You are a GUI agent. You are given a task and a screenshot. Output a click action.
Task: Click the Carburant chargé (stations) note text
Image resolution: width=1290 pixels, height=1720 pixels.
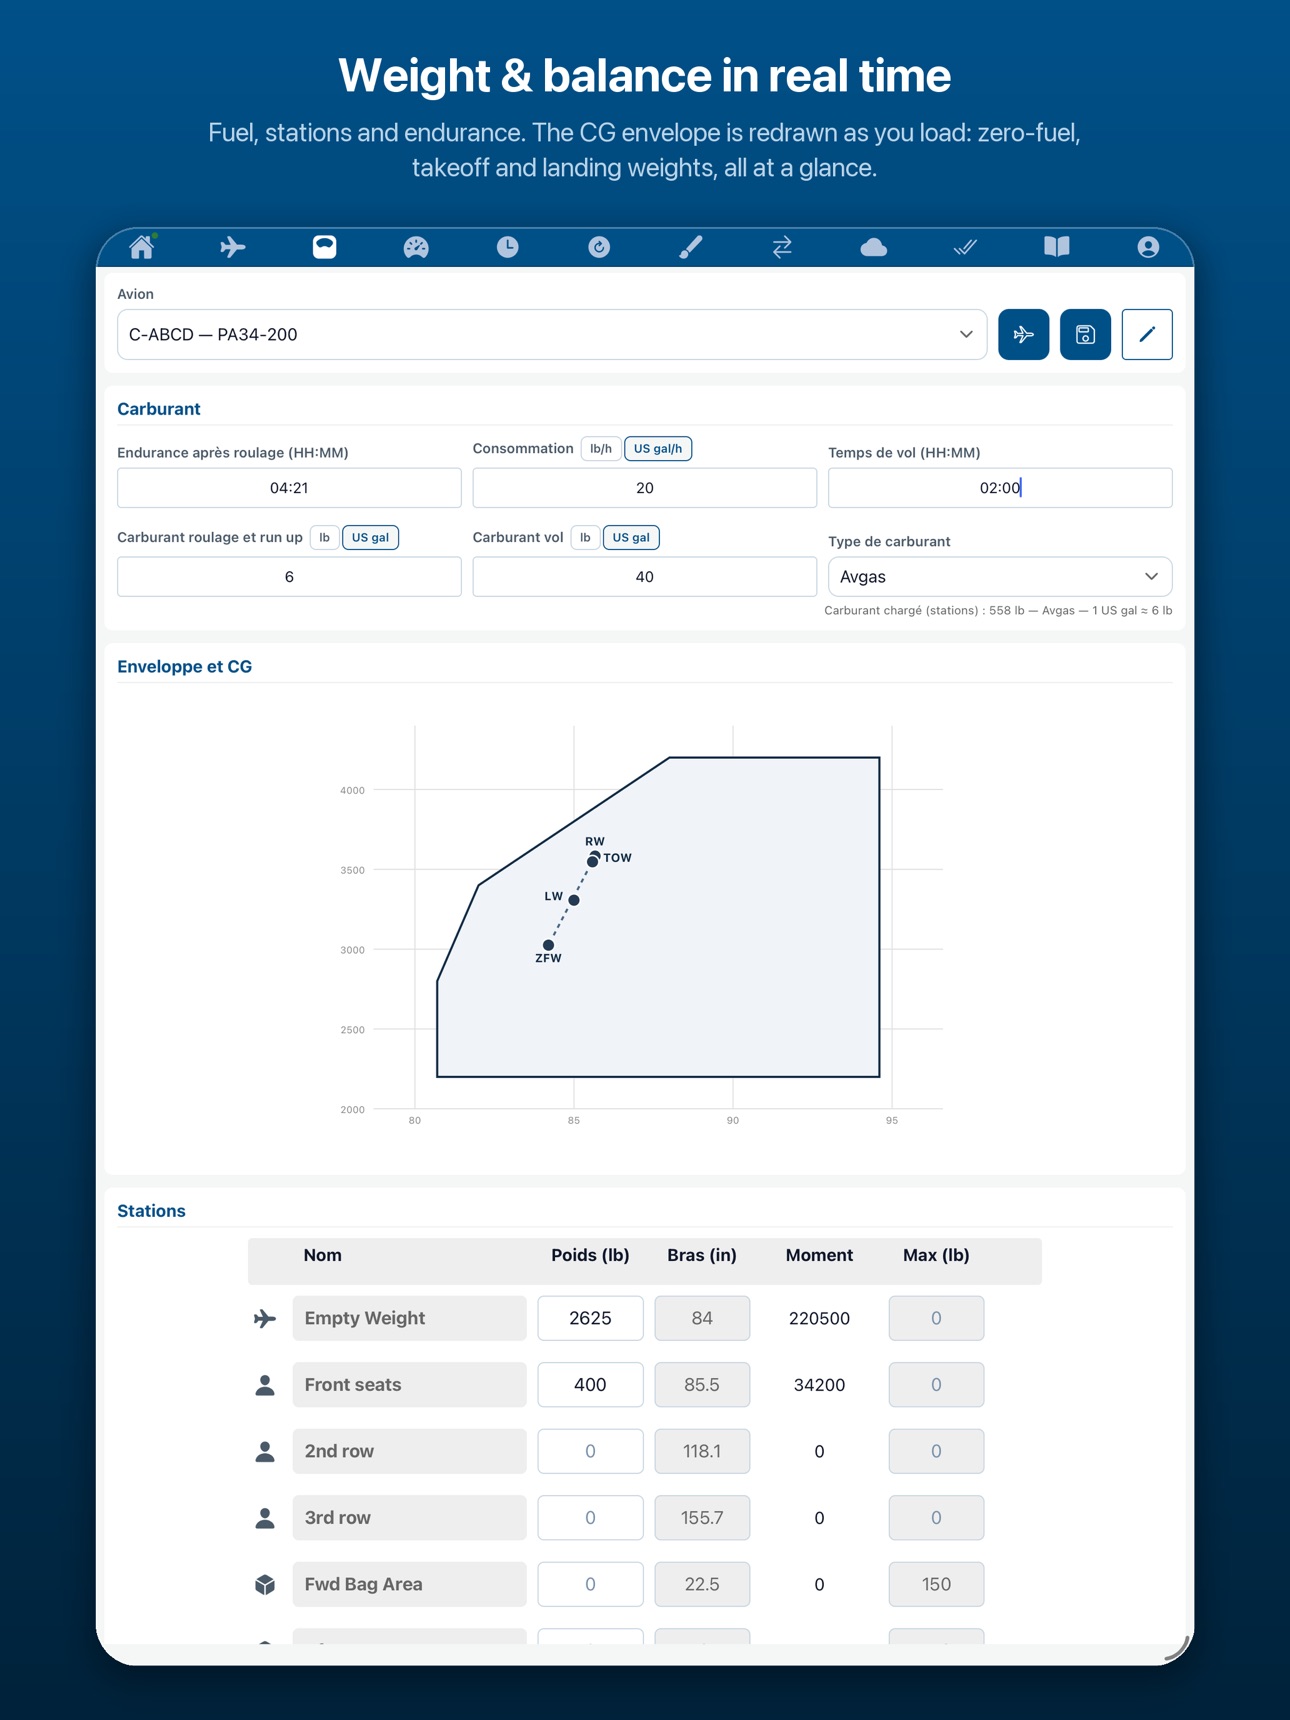998,610
